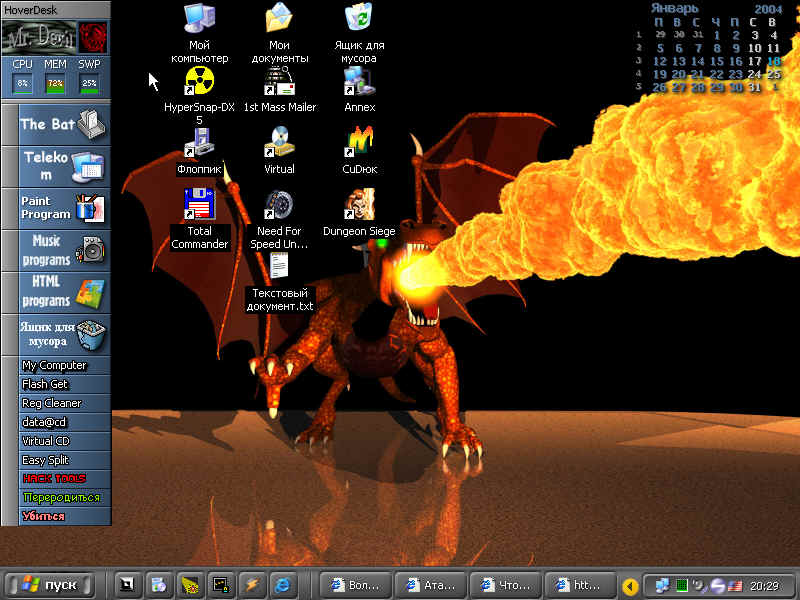Click the green chip tray icon
Viewport: 800px width, 600px height.
(682, 586)
